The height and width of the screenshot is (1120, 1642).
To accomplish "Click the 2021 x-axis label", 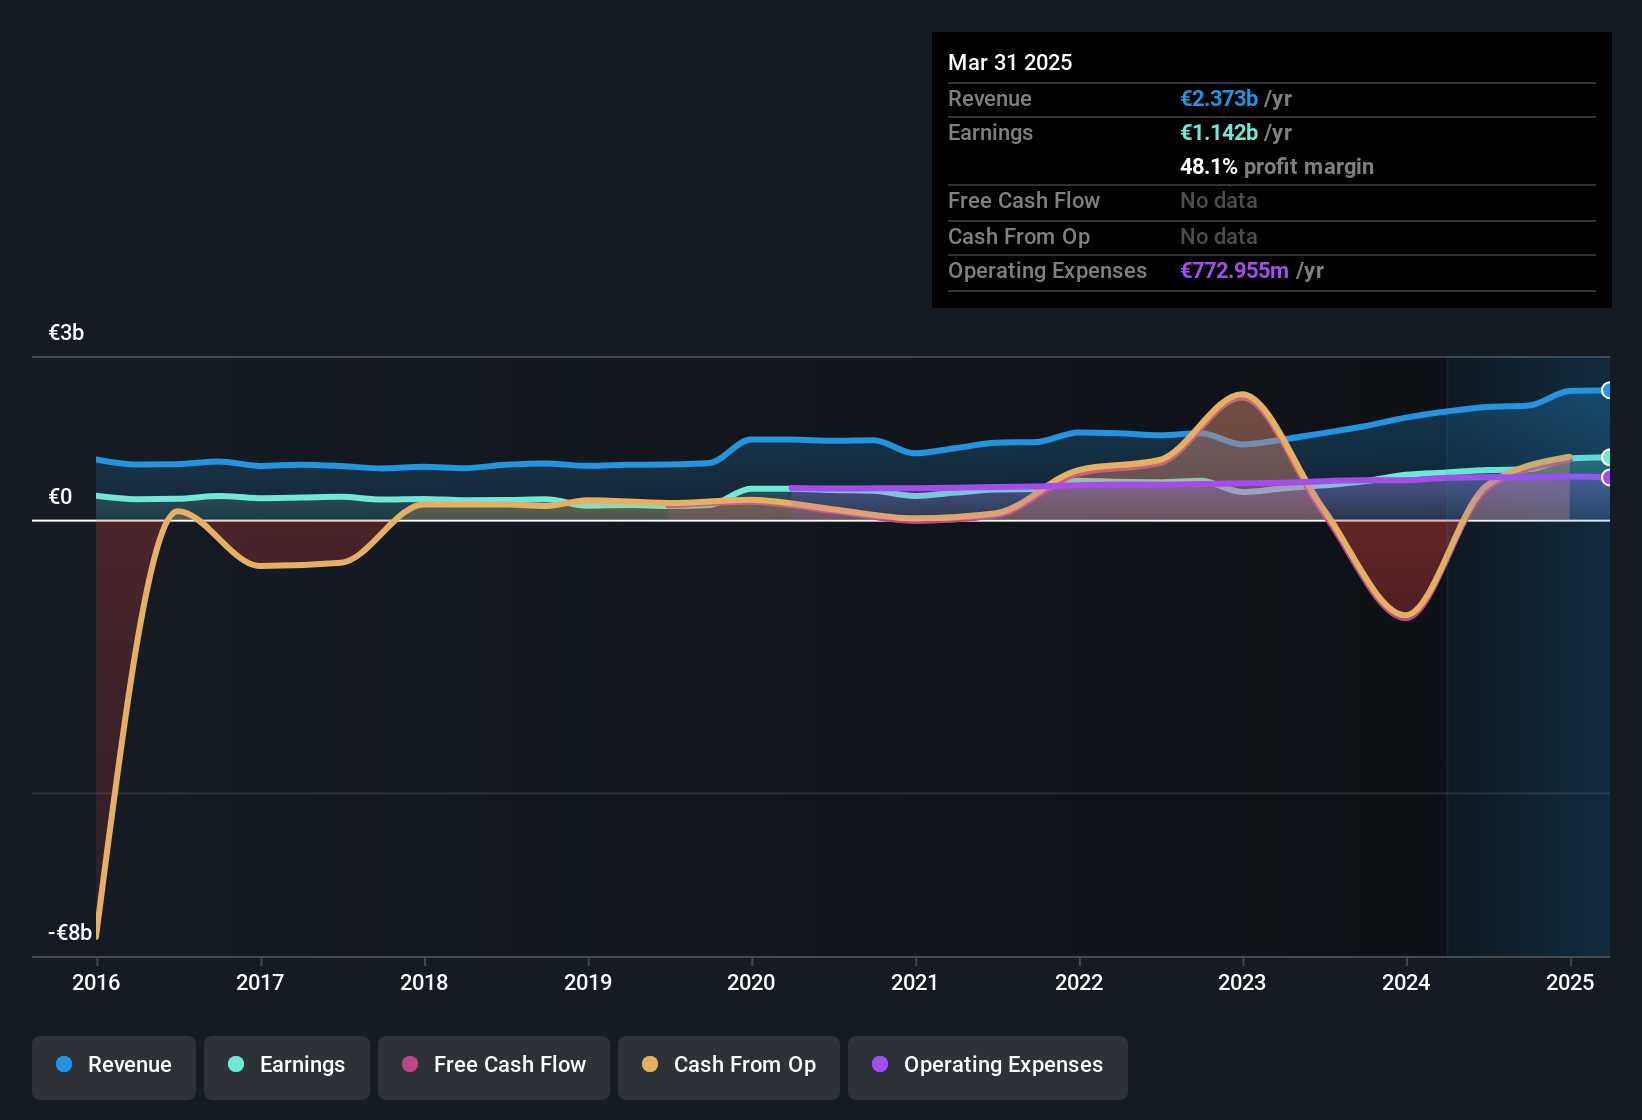I will tap(915, 982).
